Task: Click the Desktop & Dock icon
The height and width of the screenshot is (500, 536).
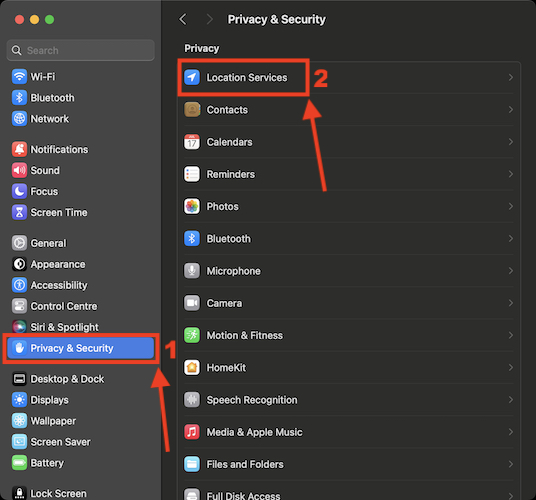Action: point(19,379)
